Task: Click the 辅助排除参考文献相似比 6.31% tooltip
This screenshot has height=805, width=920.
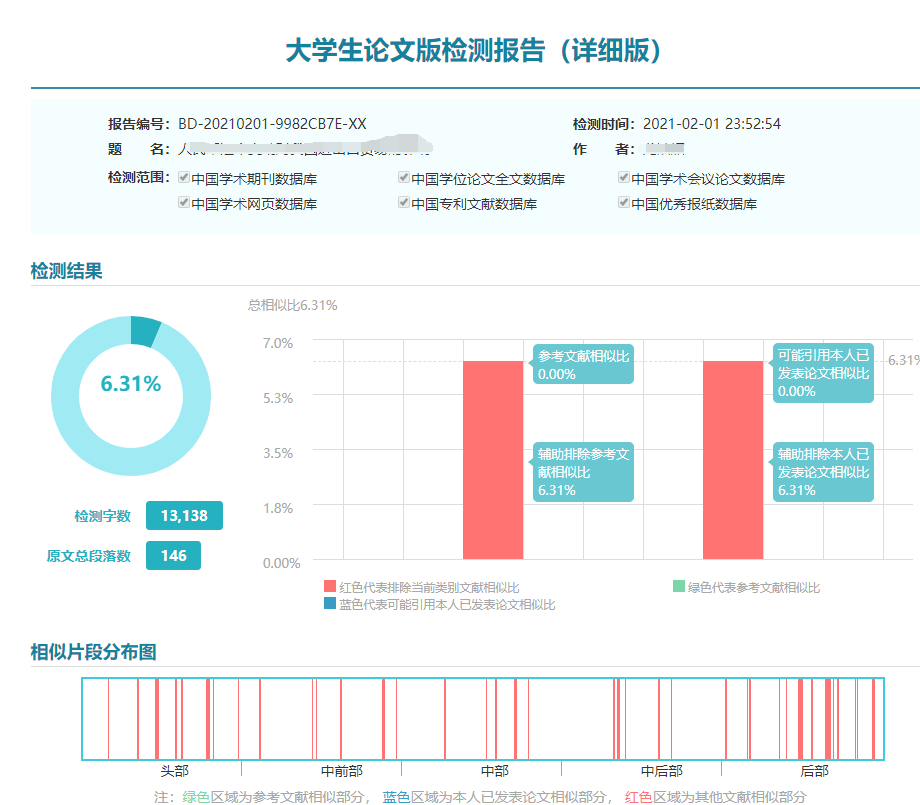Action: pos(583,472)
